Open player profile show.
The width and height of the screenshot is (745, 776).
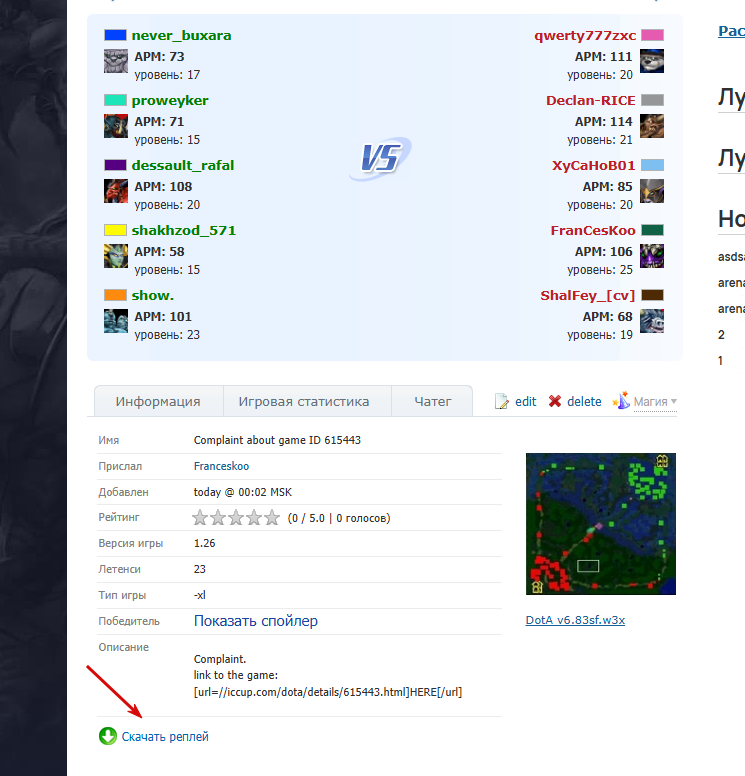153,295
